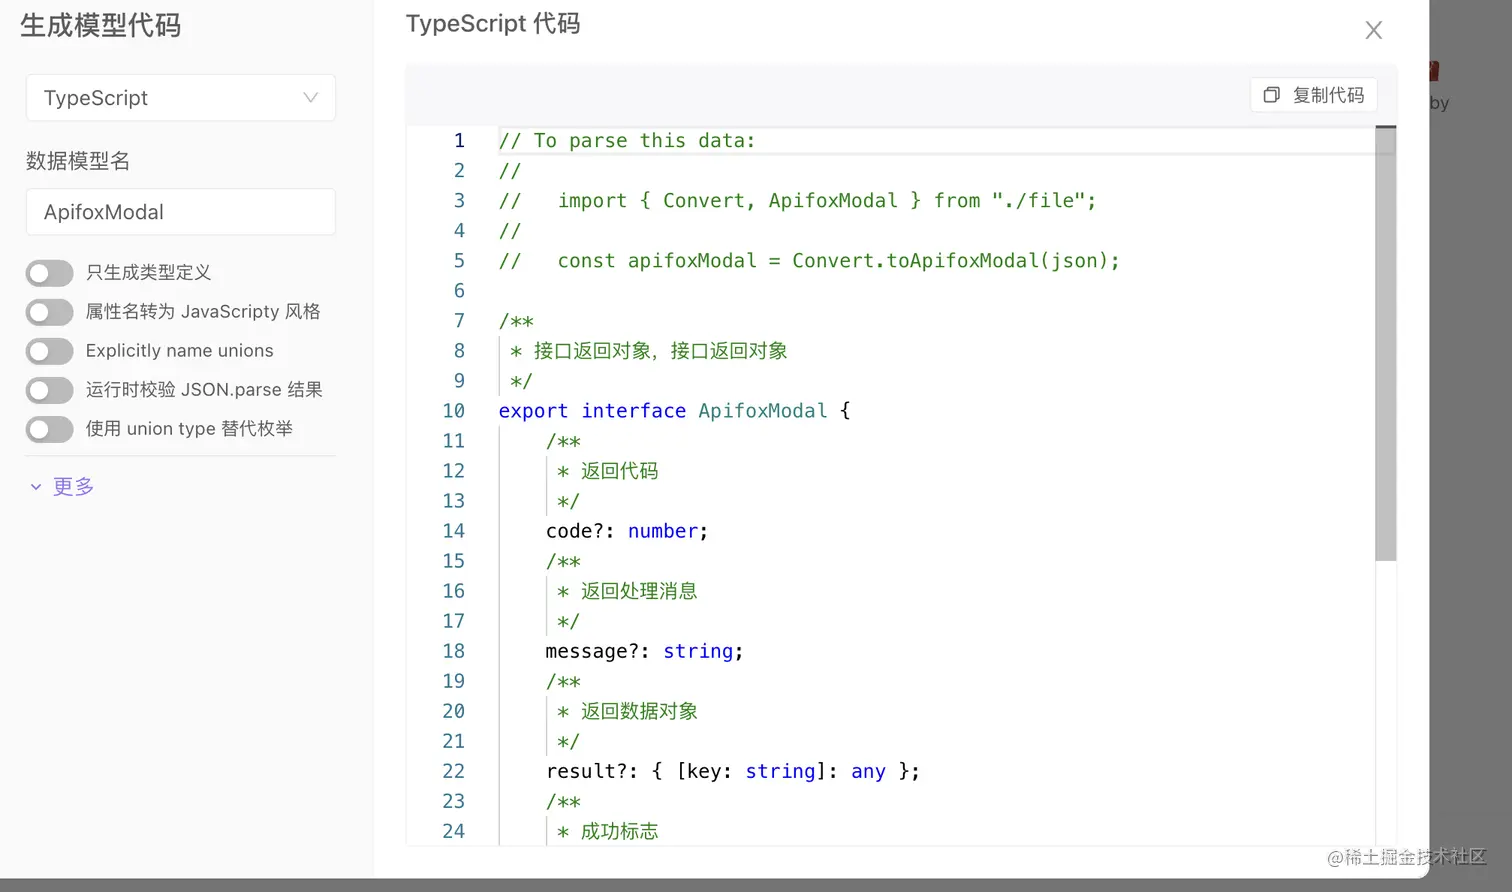The height and width of the screenshot is (892, 1512).
Task: Click the 'code?: number;' line
Action: pyautogui.click(x=627, y=531)
